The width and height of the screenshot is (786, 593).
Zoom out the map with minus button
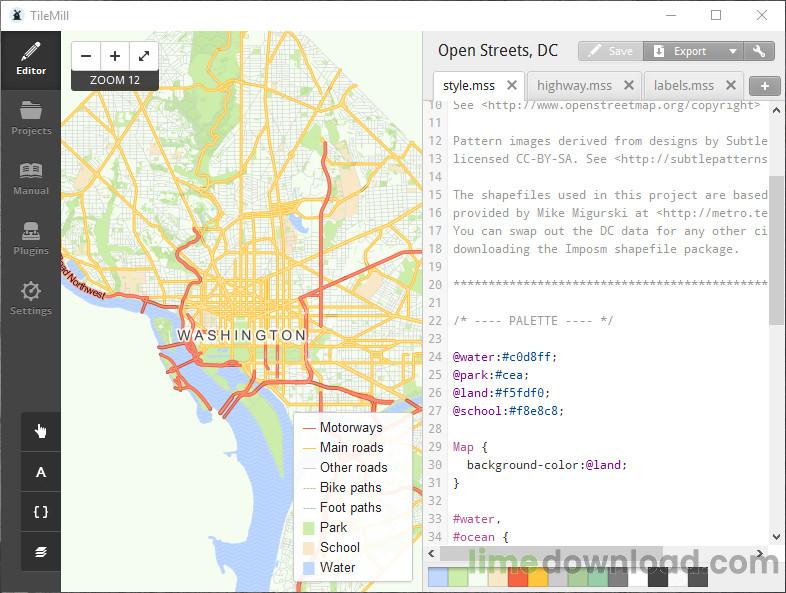(x=86, y=56)
